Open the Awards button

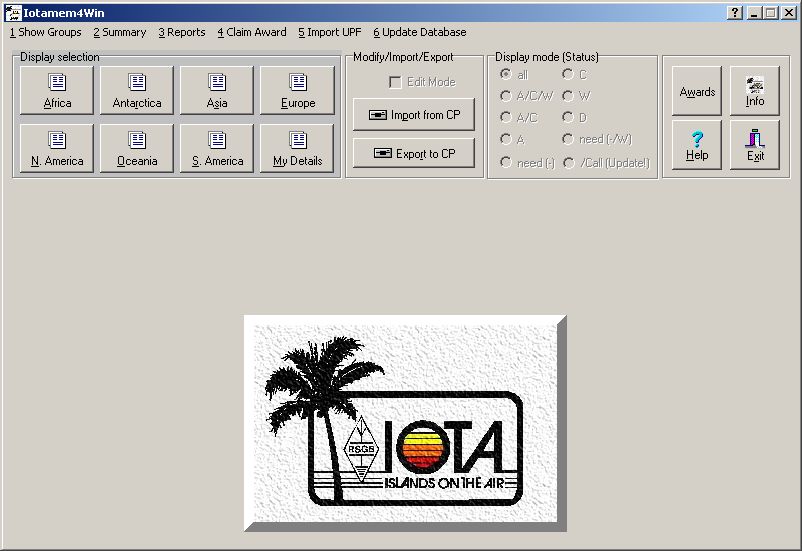(x=697, y=91)
